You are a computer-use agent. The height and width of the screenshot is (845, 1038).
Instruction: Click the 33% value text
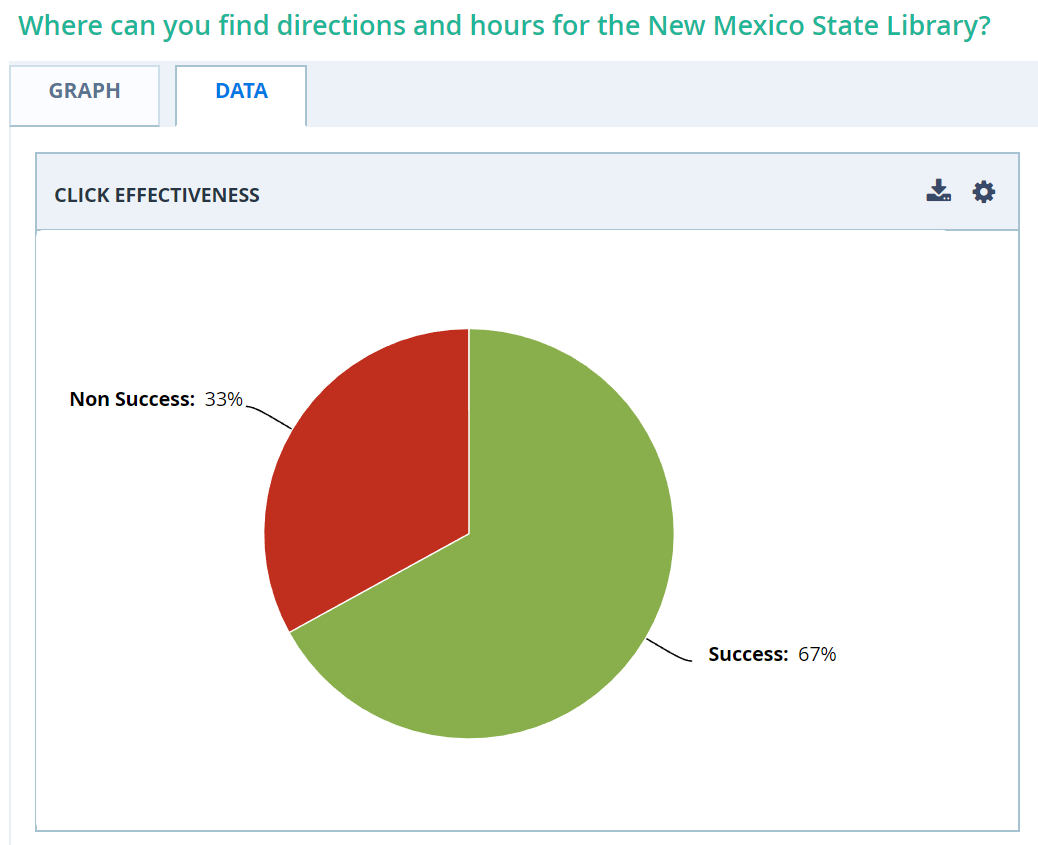tap(223, 399)
